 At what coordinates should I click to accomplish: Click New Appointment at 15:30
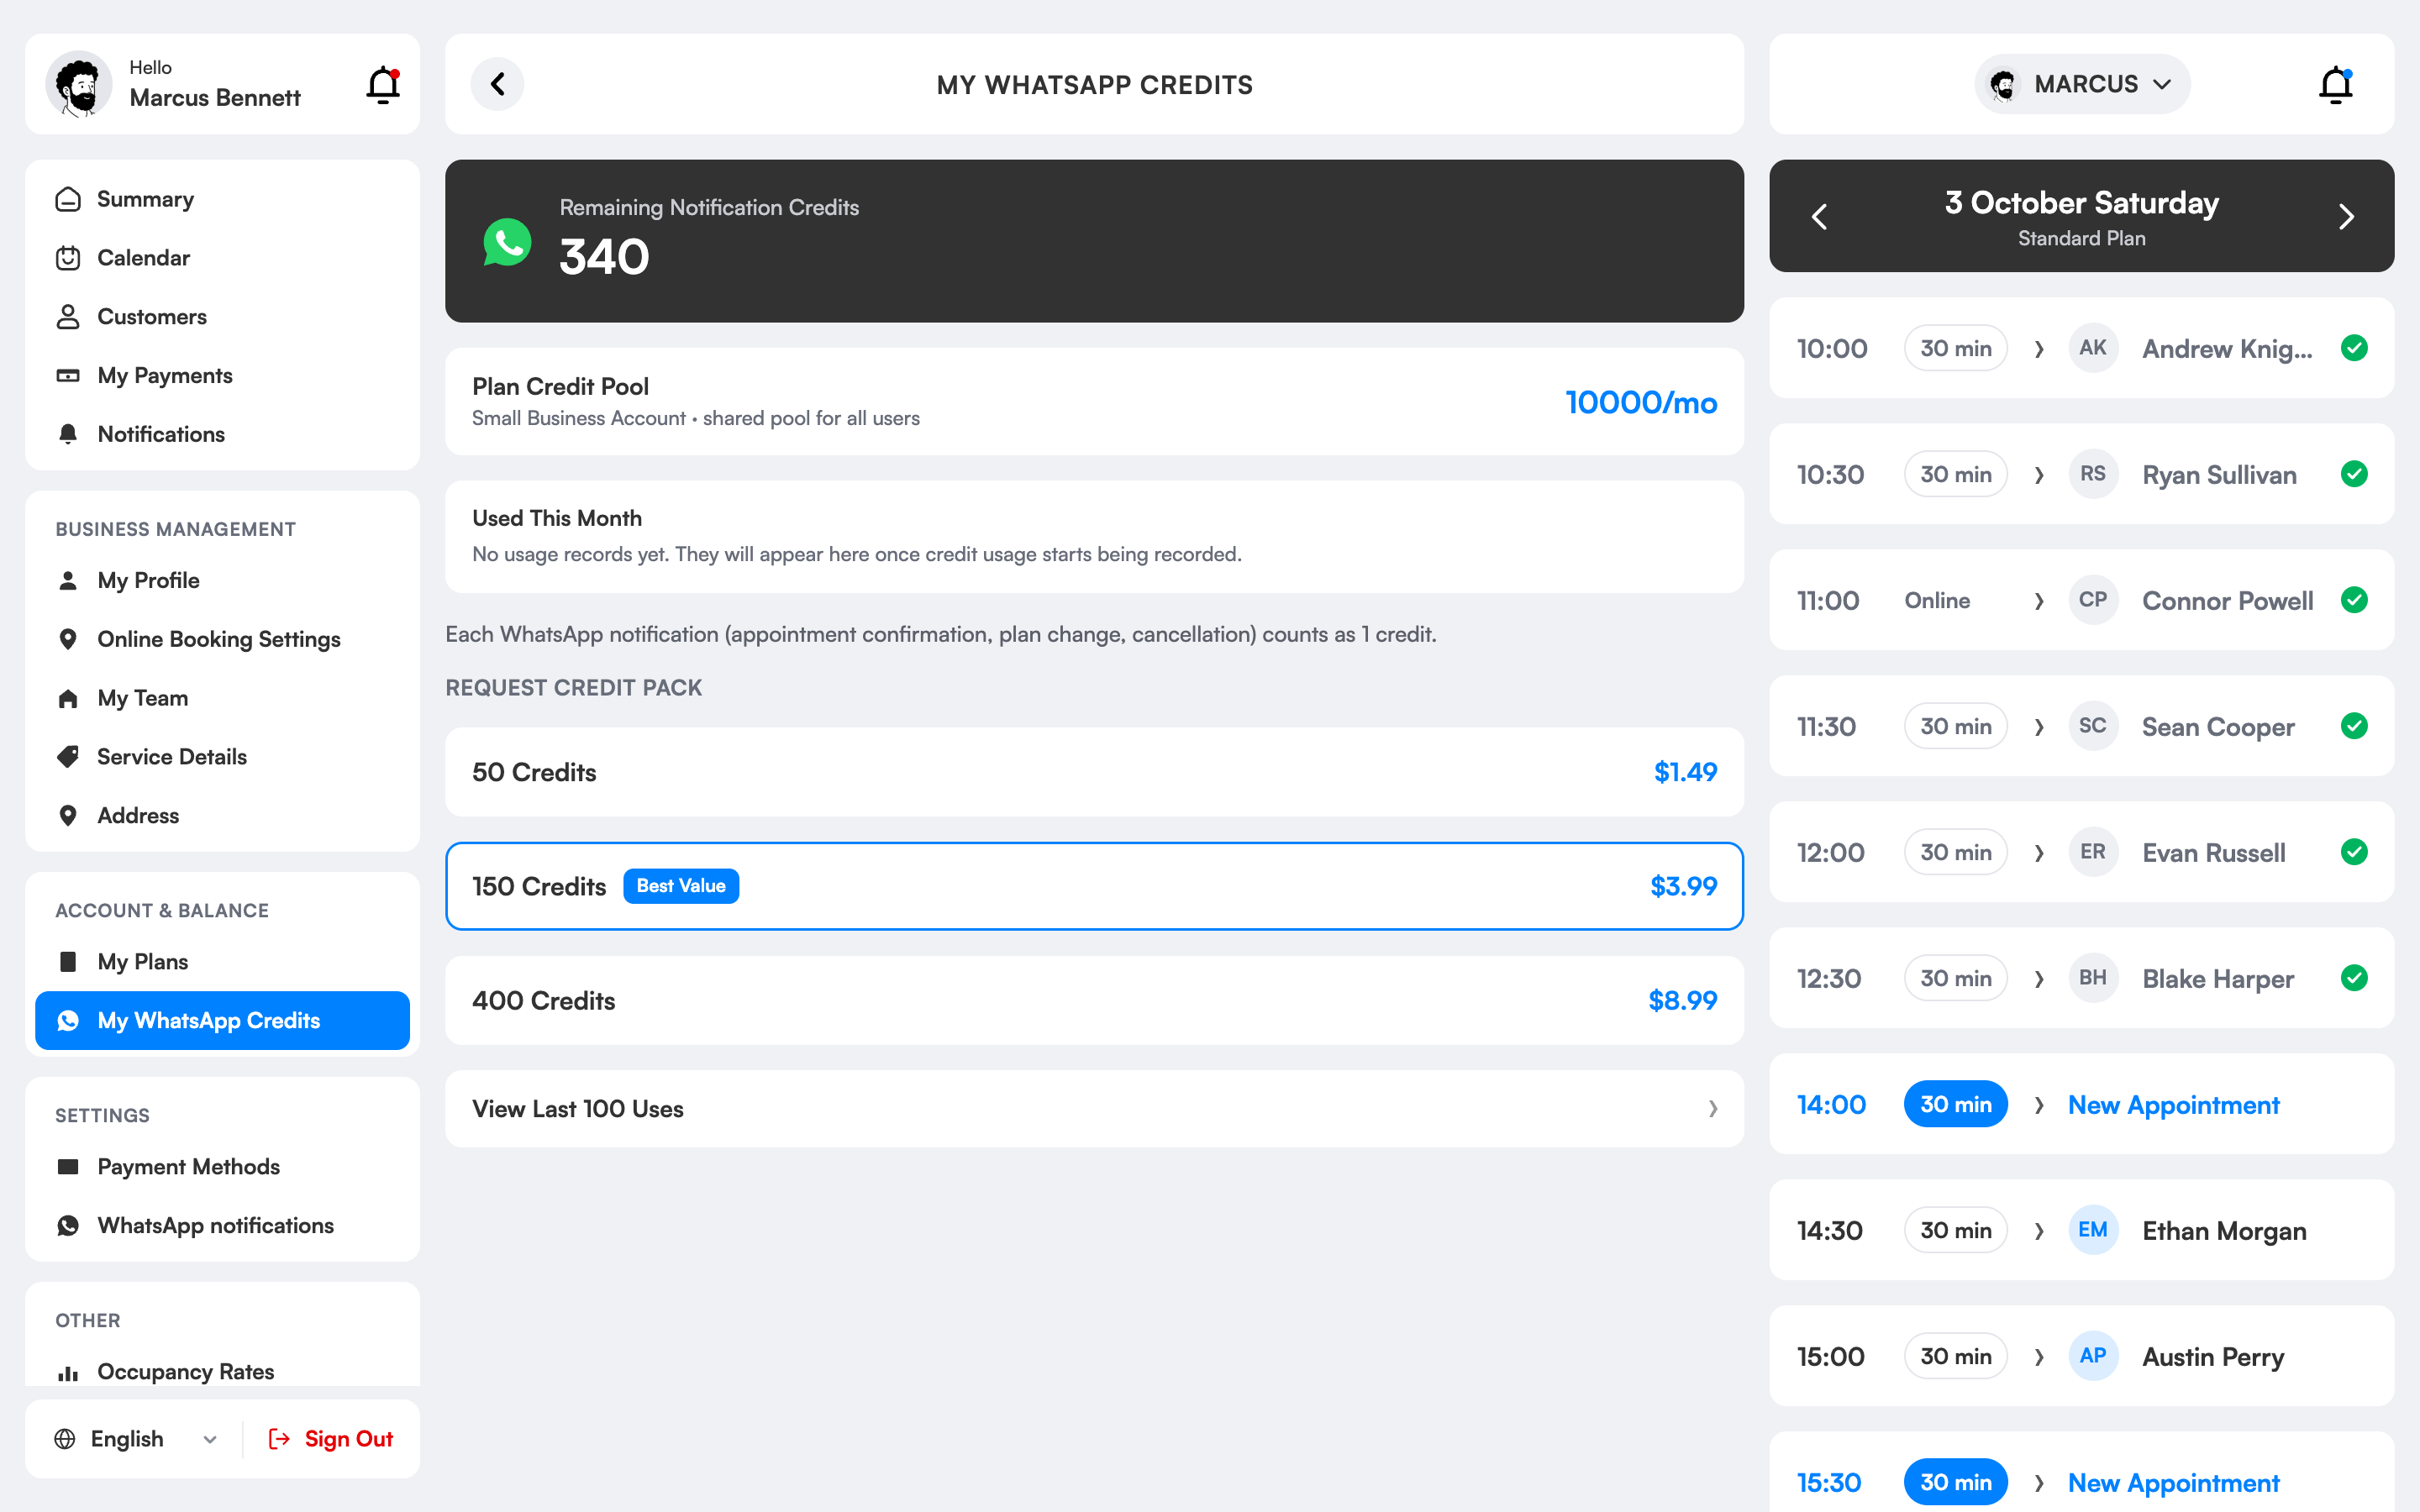point(2173,1483)
